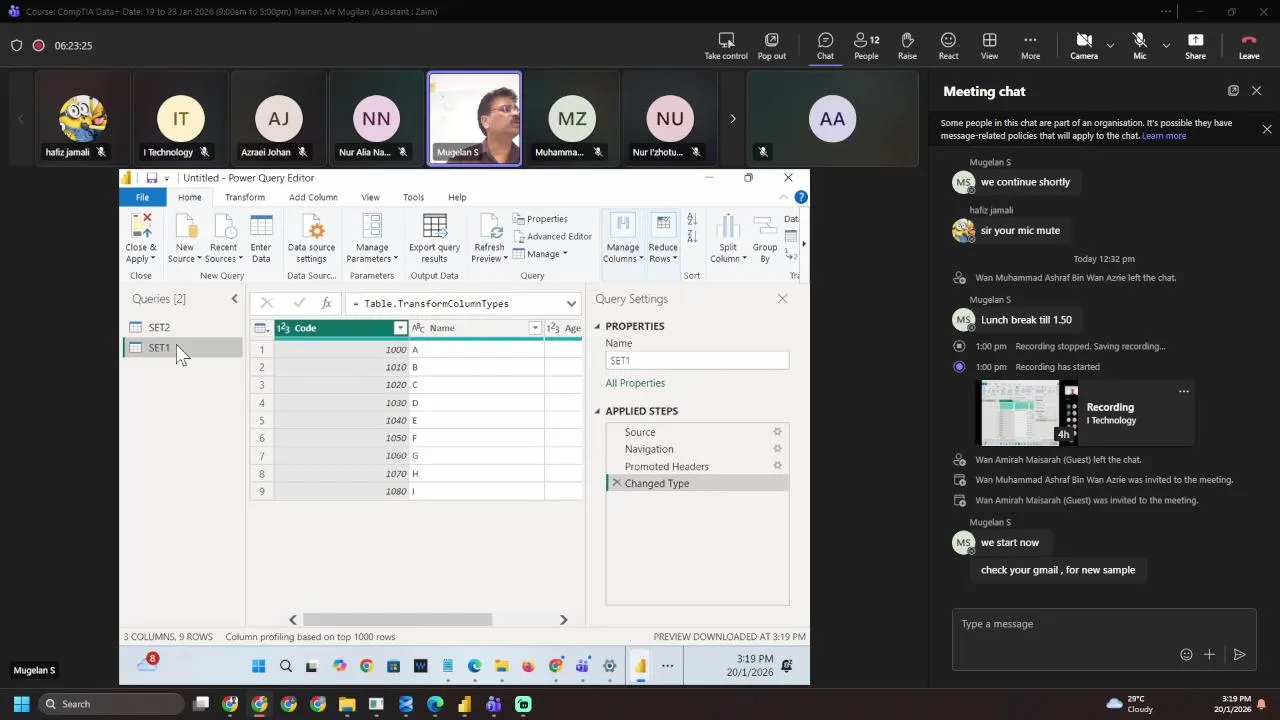The width and height of the screenshot is (1280, 720).
Task: Open More options in Teams toolbar
Action: (1030, 46)
